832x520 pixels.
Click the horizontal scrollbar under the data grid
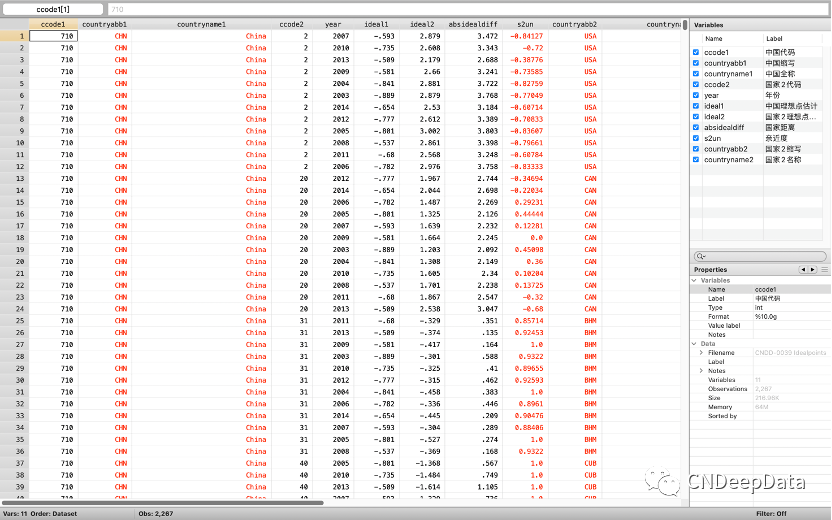(x=162, y=502)
